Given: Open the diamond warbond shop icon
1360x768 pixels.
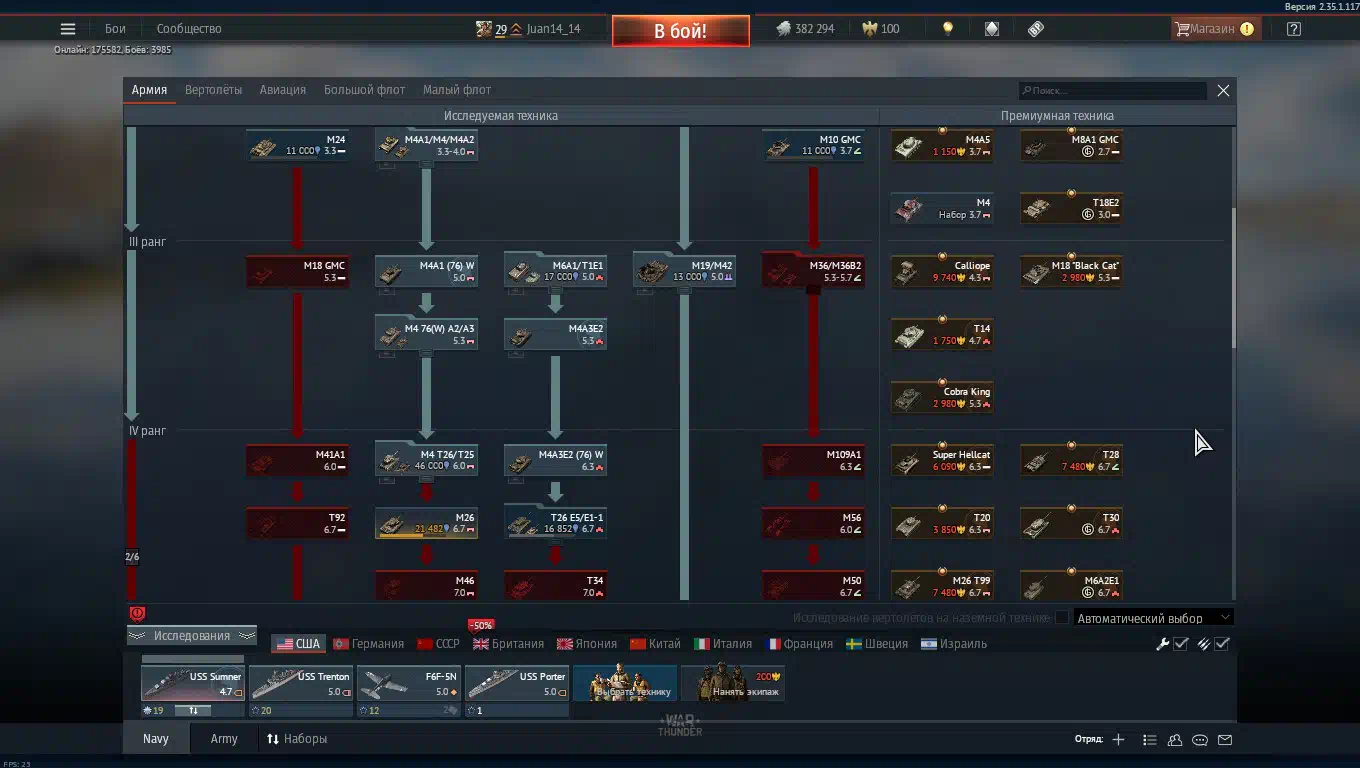Looking at the screenshot, I should (x=992, y=29).
